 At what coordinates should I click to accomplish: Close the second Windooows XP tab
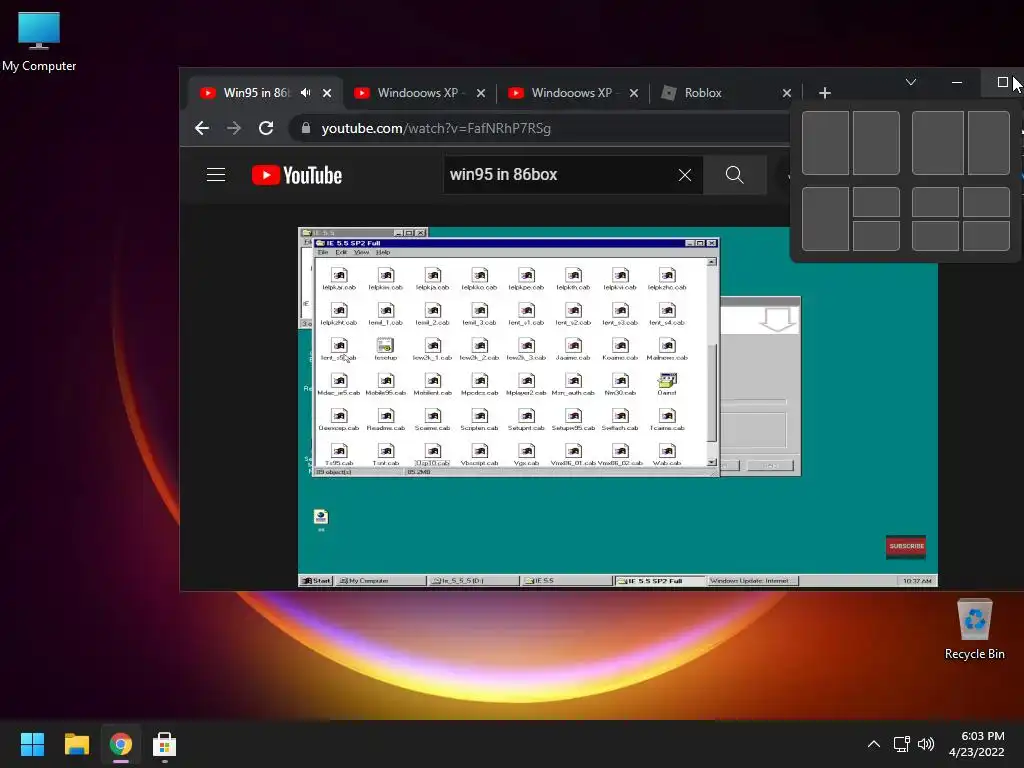(633, 93)
